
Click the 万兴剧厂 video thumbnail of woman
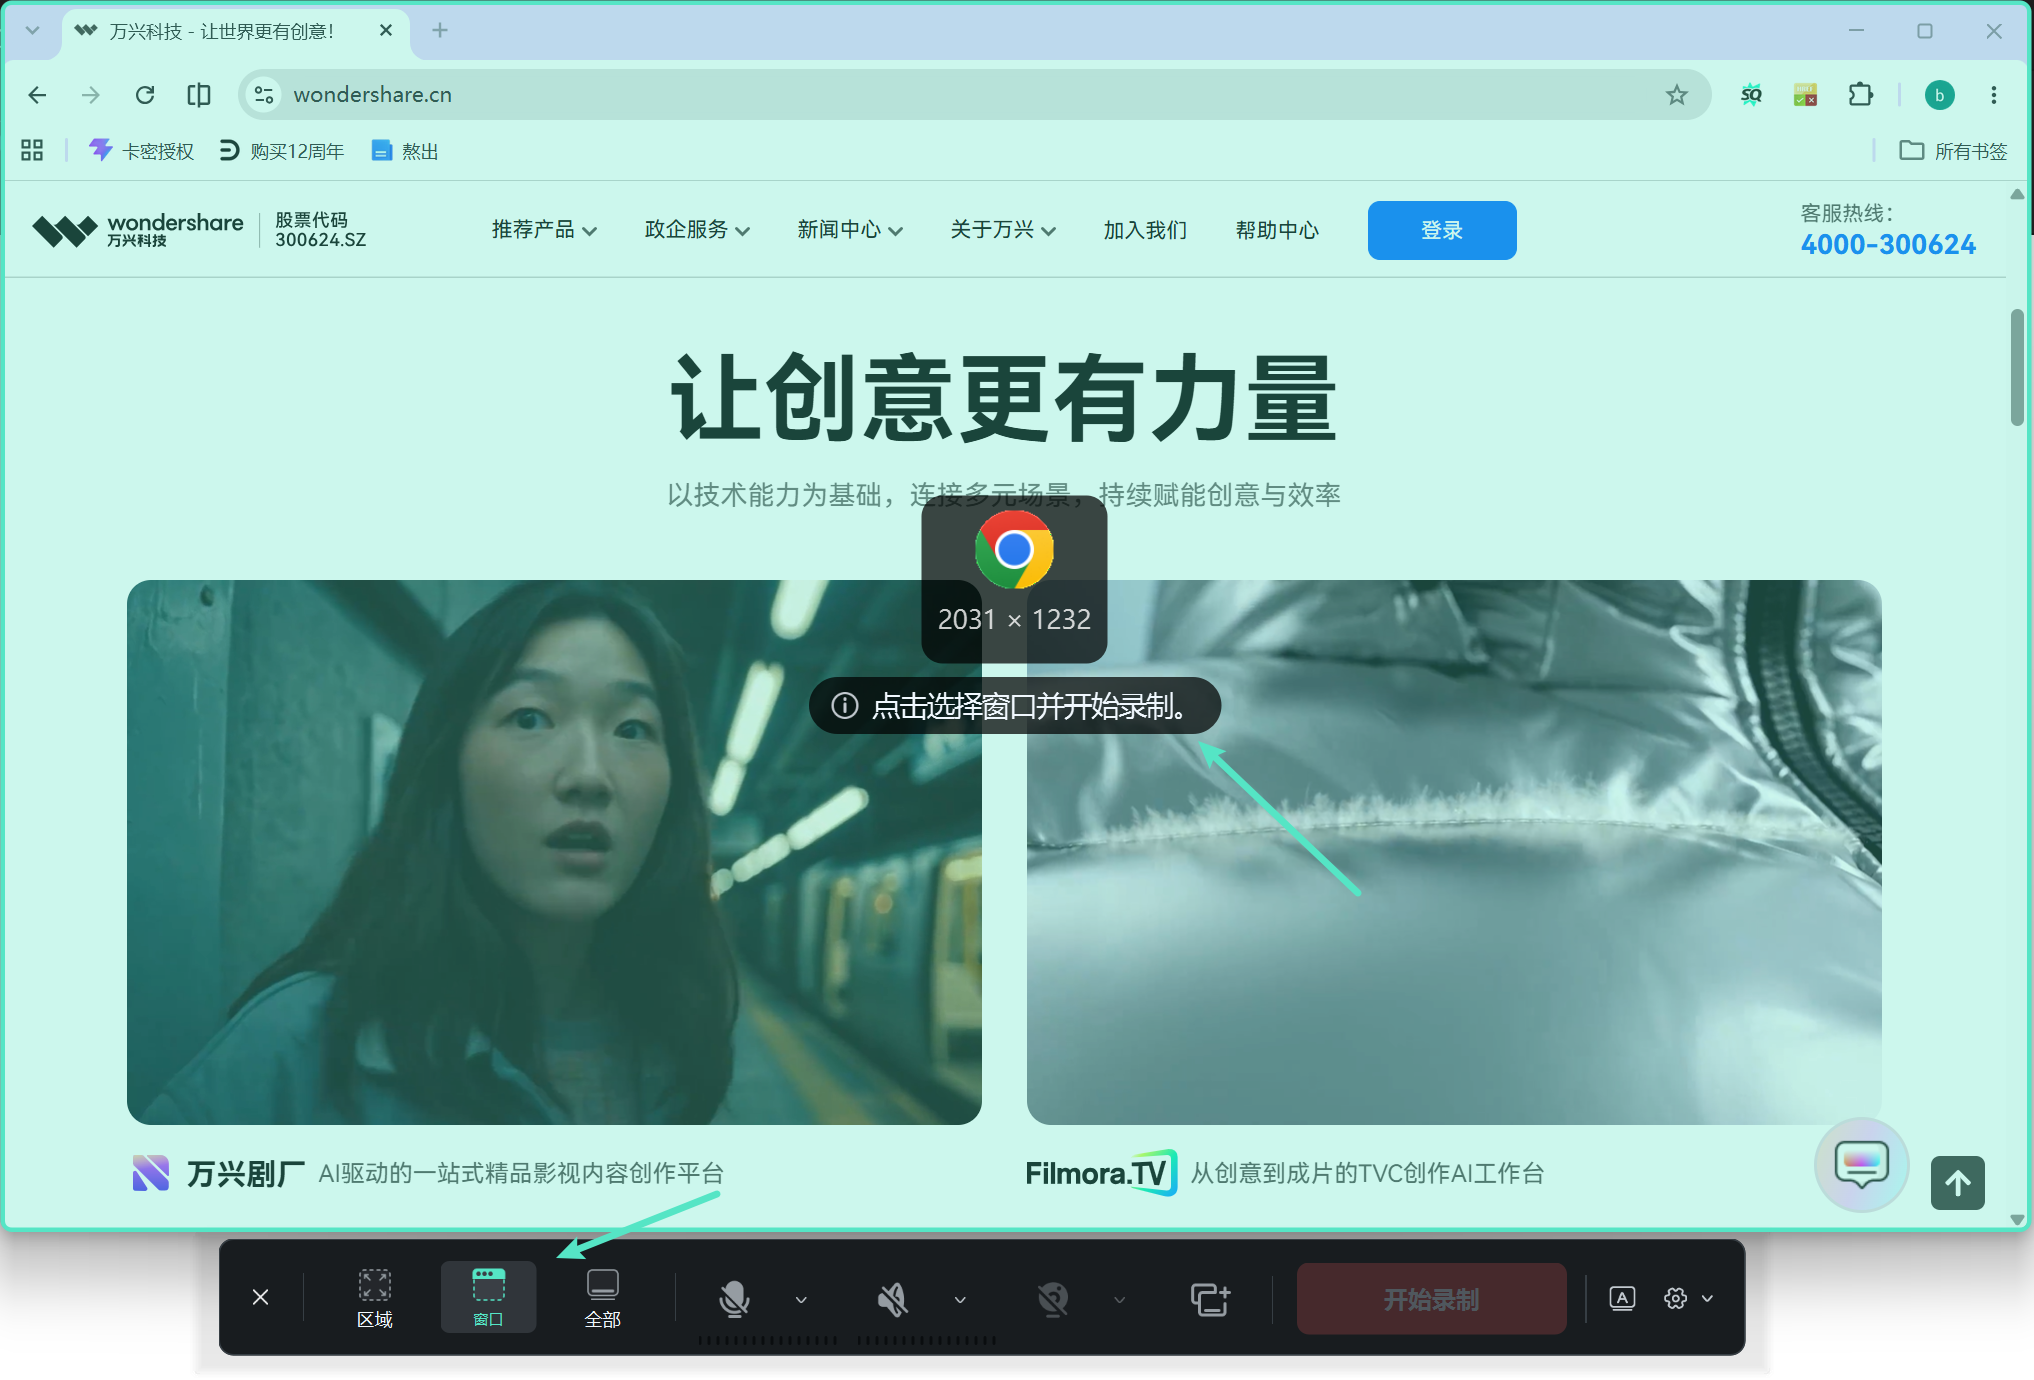click(x=554, y=852)
